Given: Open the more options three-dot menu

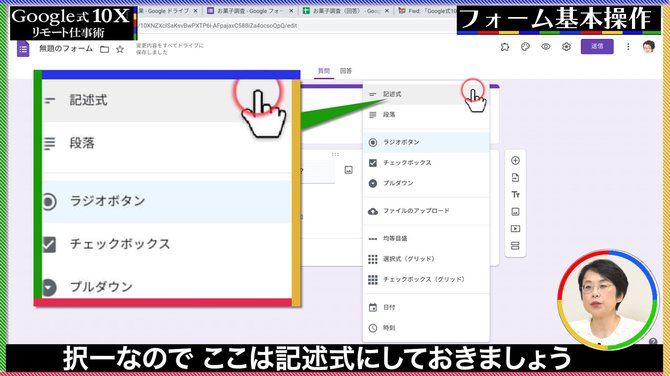Looking at the screenshot, I should (628, 47).
